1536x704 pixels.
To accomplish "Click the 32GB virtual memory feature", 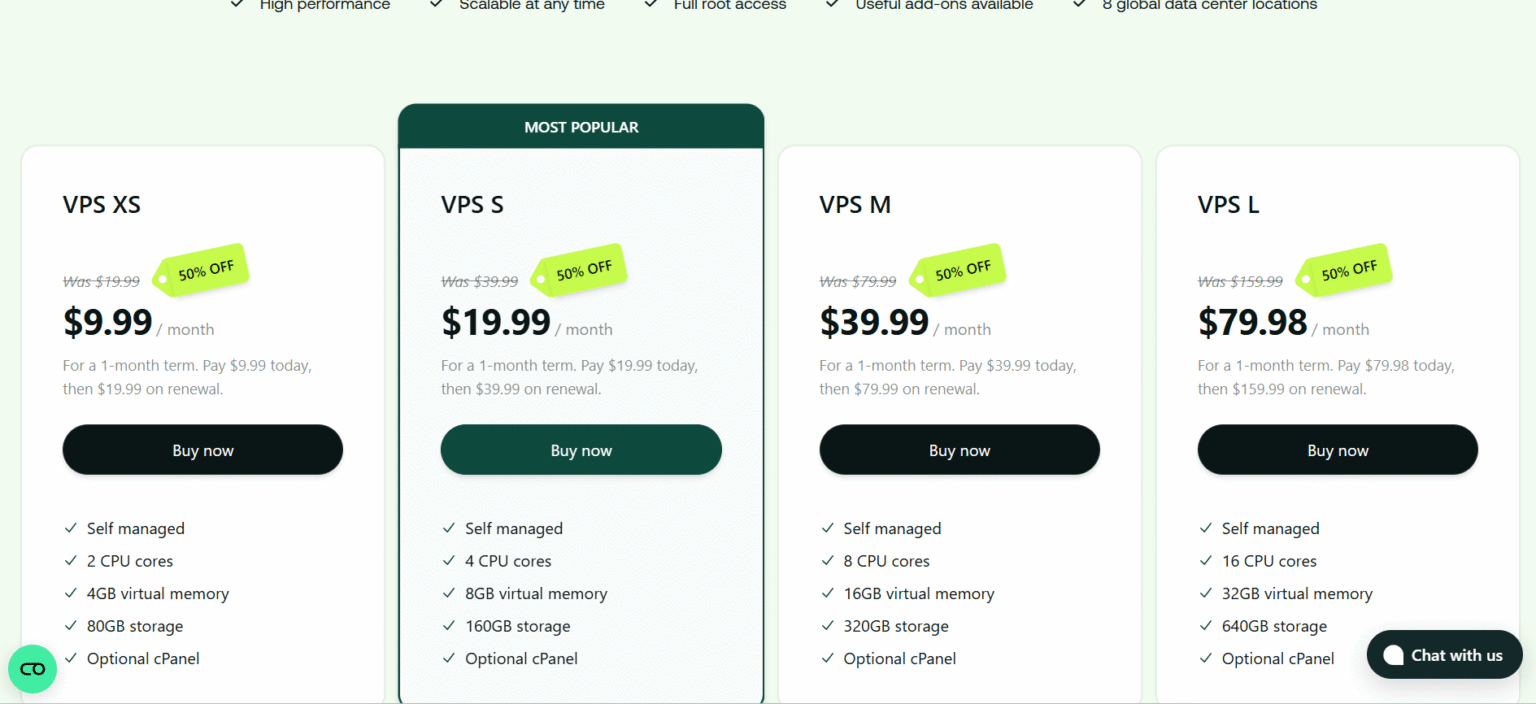I will click(x=1296, y=594).
